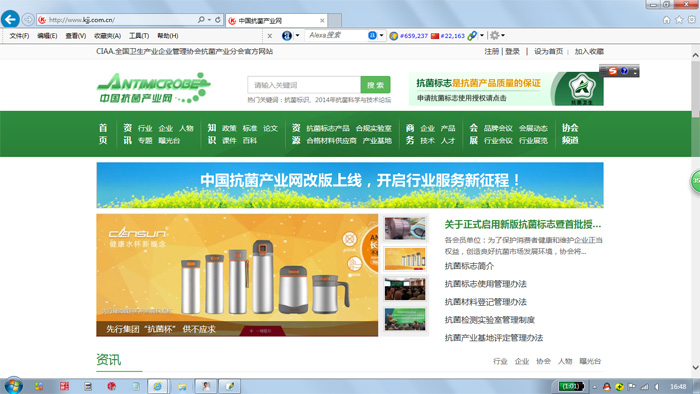The width and height of the screenshot is (700, 394).
Task: Open the favorites star icon
Action: [679, 20]
